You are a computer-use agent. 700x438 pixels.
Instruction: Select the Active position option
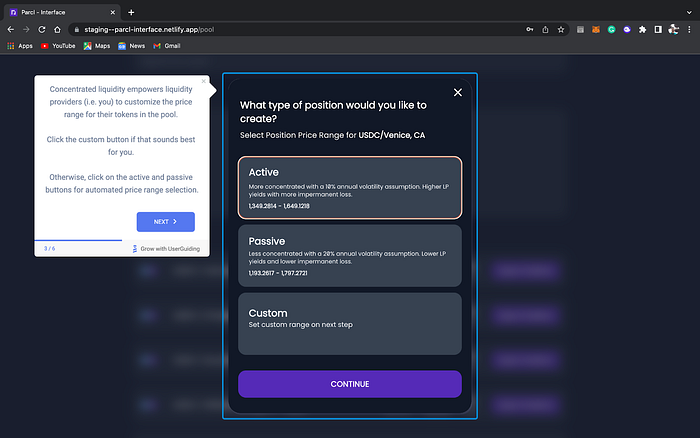(x=350, y=188)
